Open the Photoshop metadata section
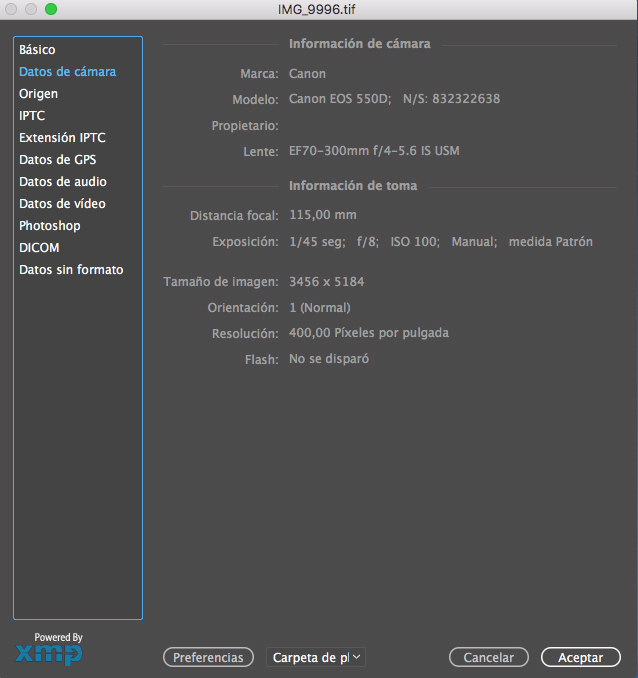 pyautogui.click(x=50, y=226)
